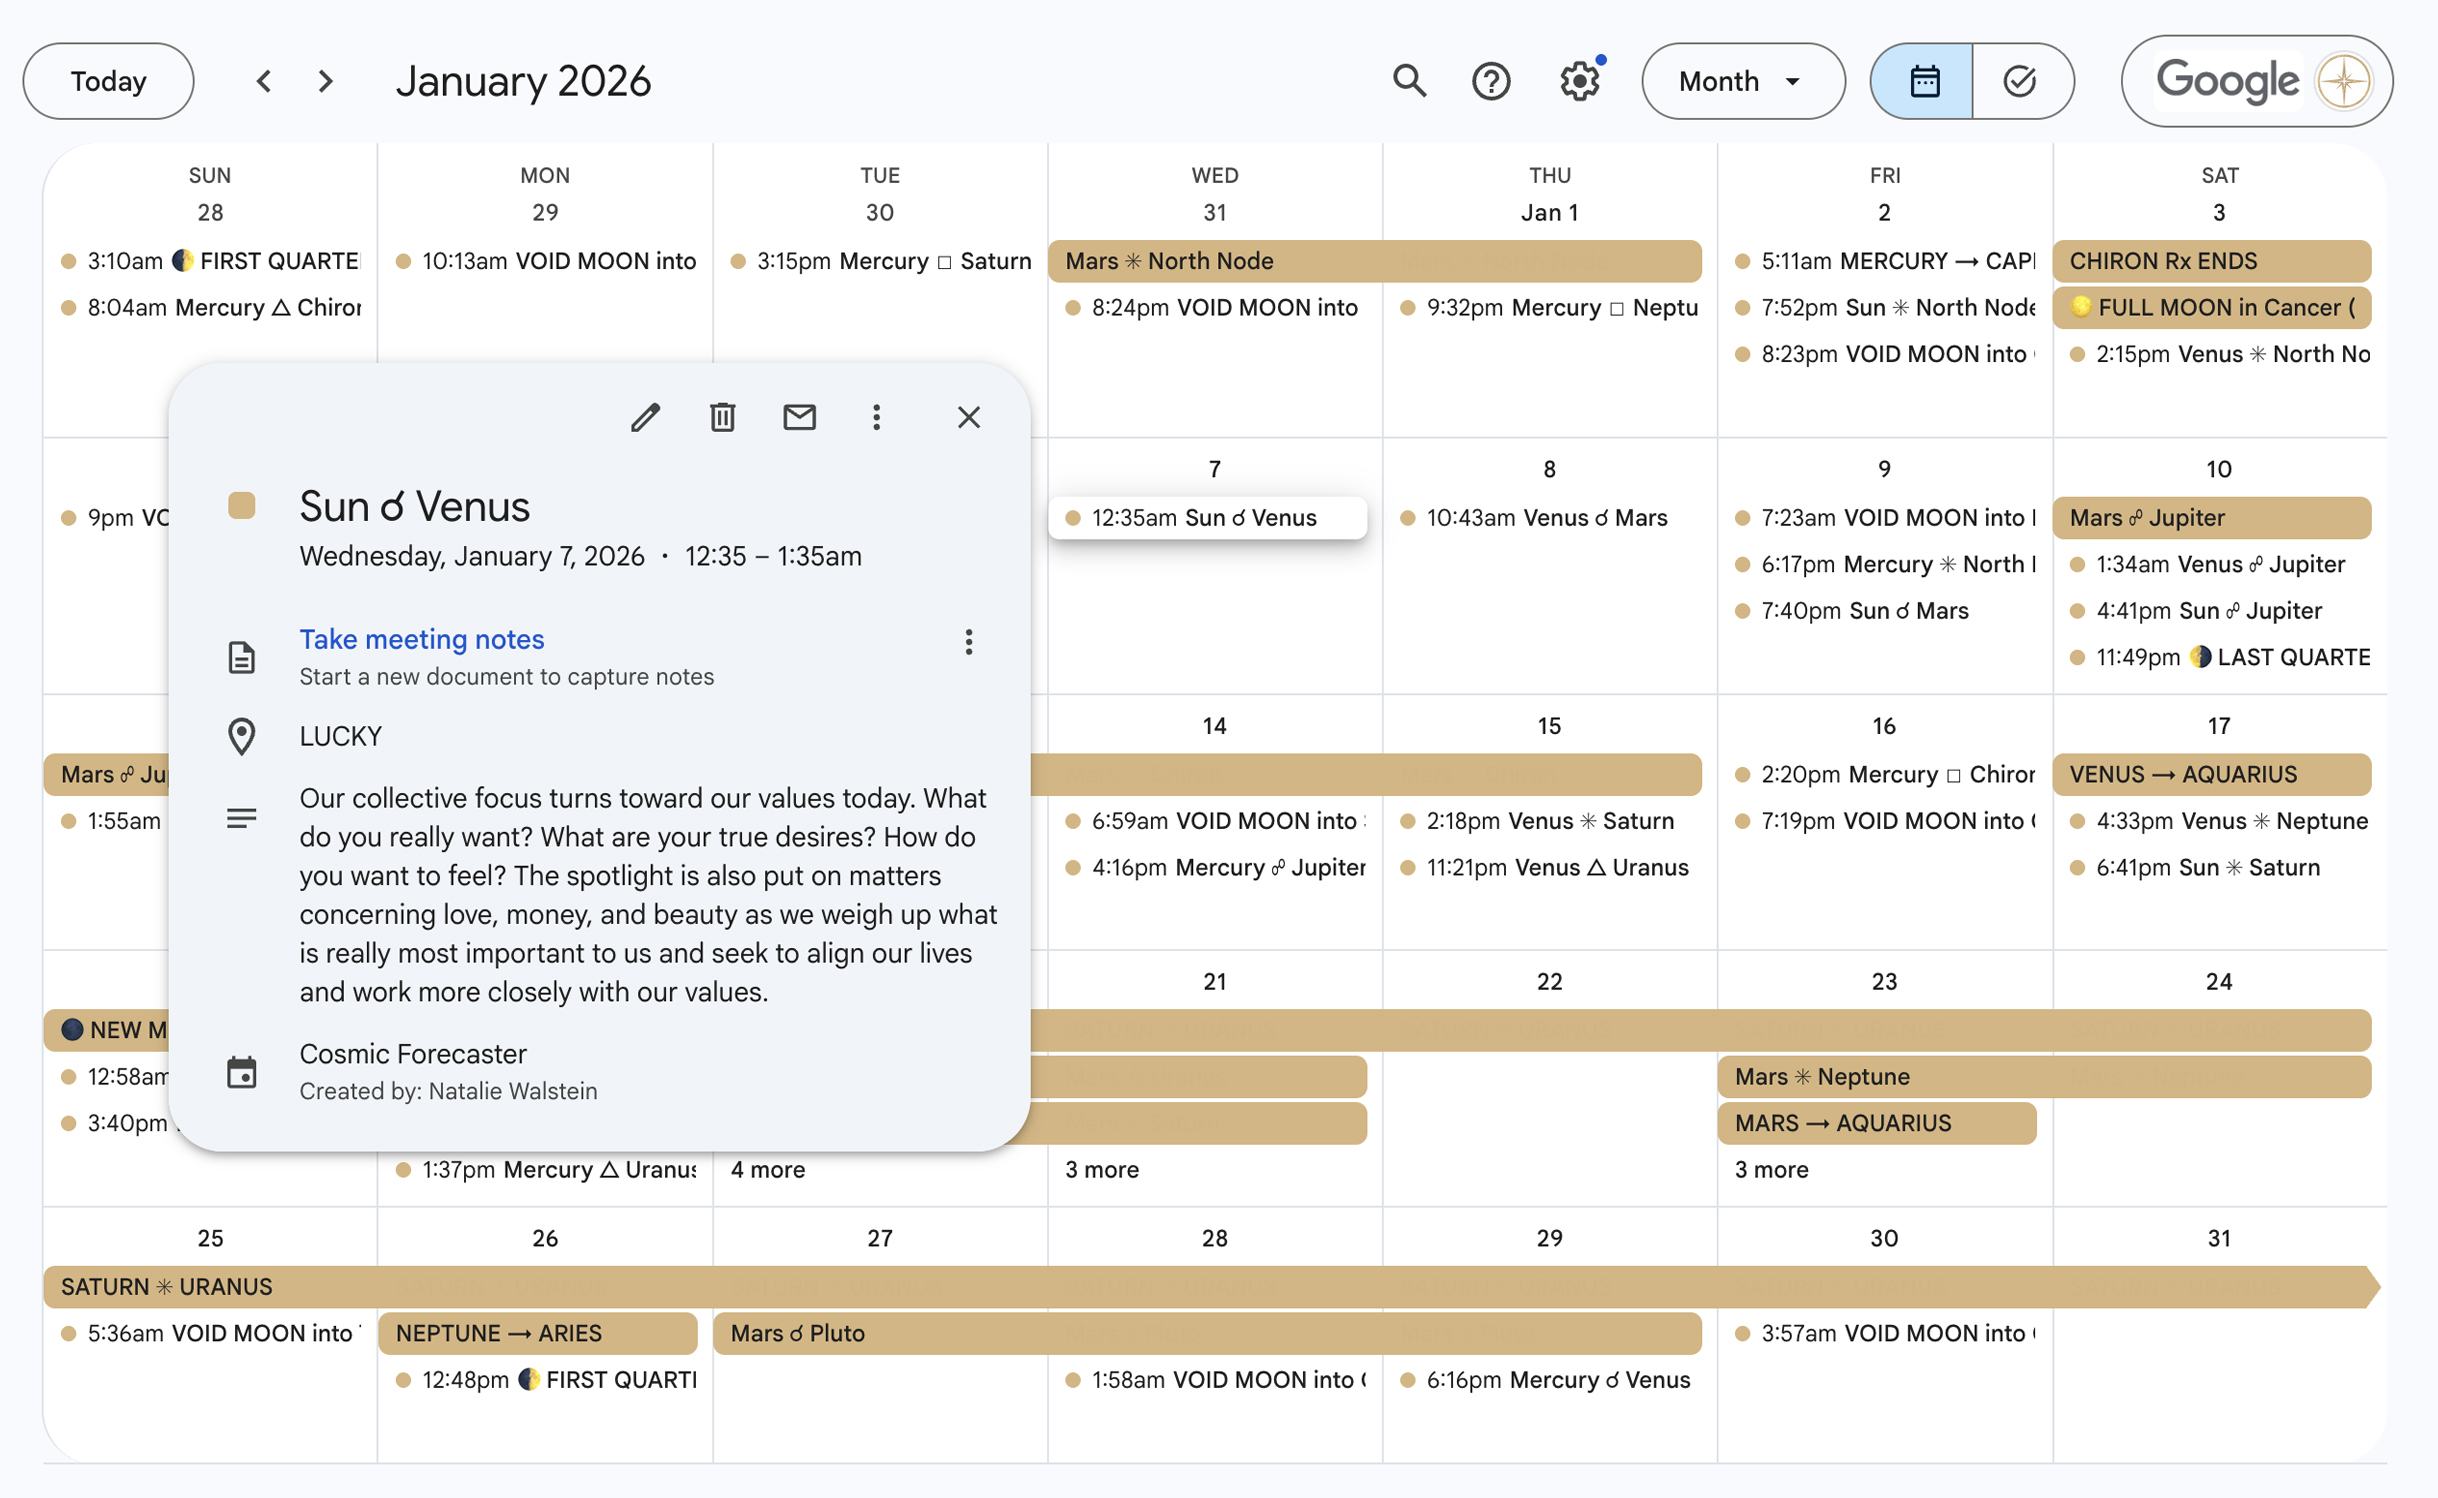Click the edit event pencil icon
The height and width of the screenshot is (1498, 2438).
(x=645, y=417)
